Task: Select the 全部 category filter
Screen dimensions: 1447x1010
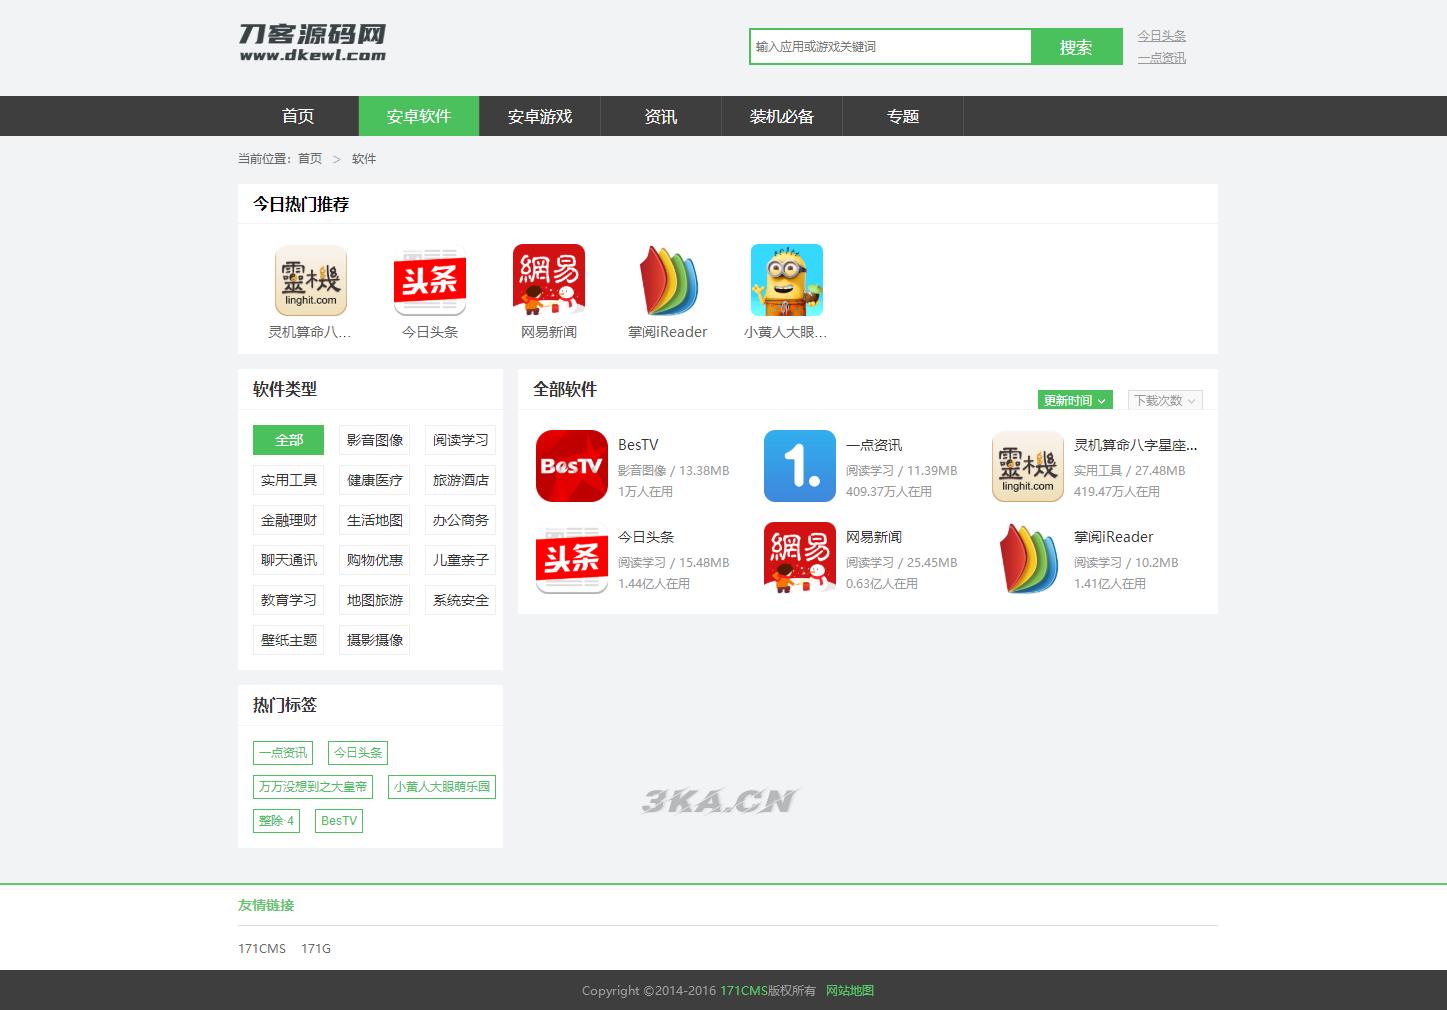Action: [287, 440]
